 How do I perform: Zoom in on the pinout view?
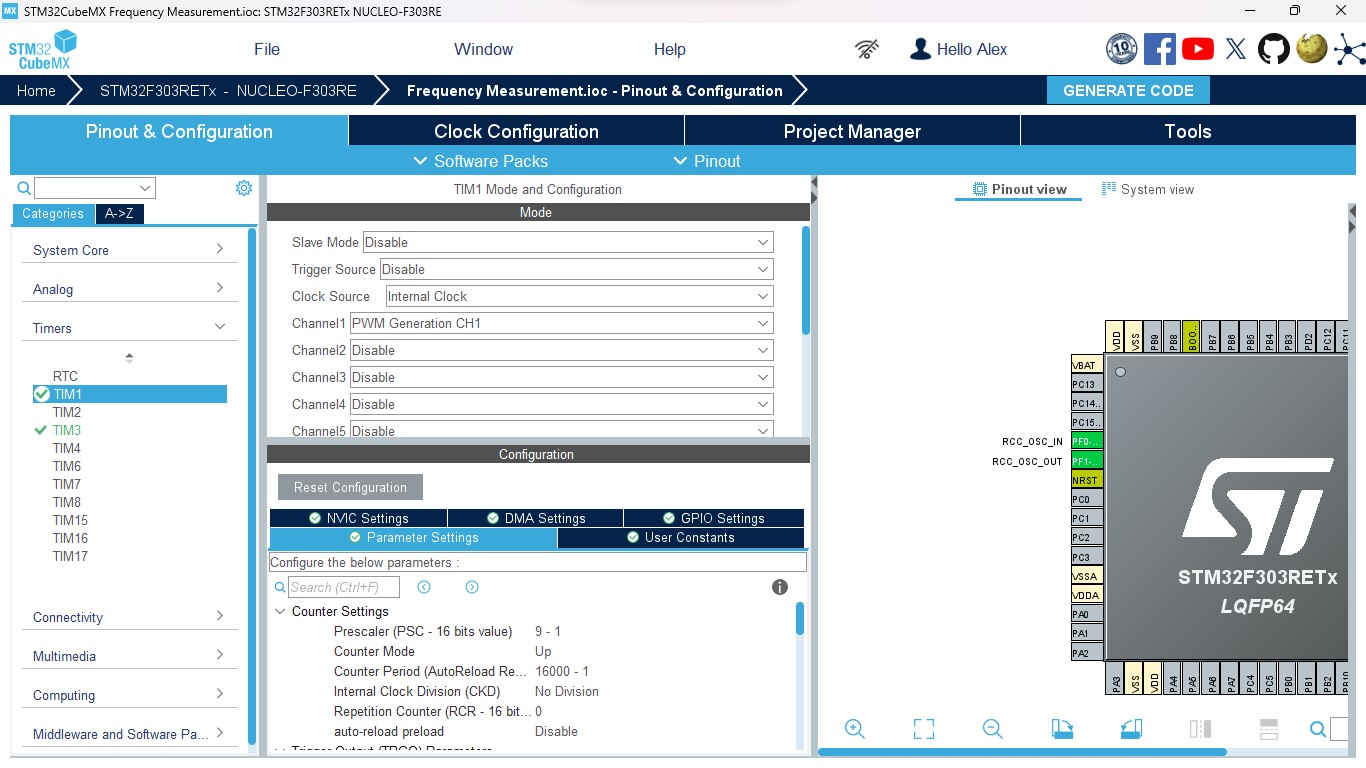(855, 729)
